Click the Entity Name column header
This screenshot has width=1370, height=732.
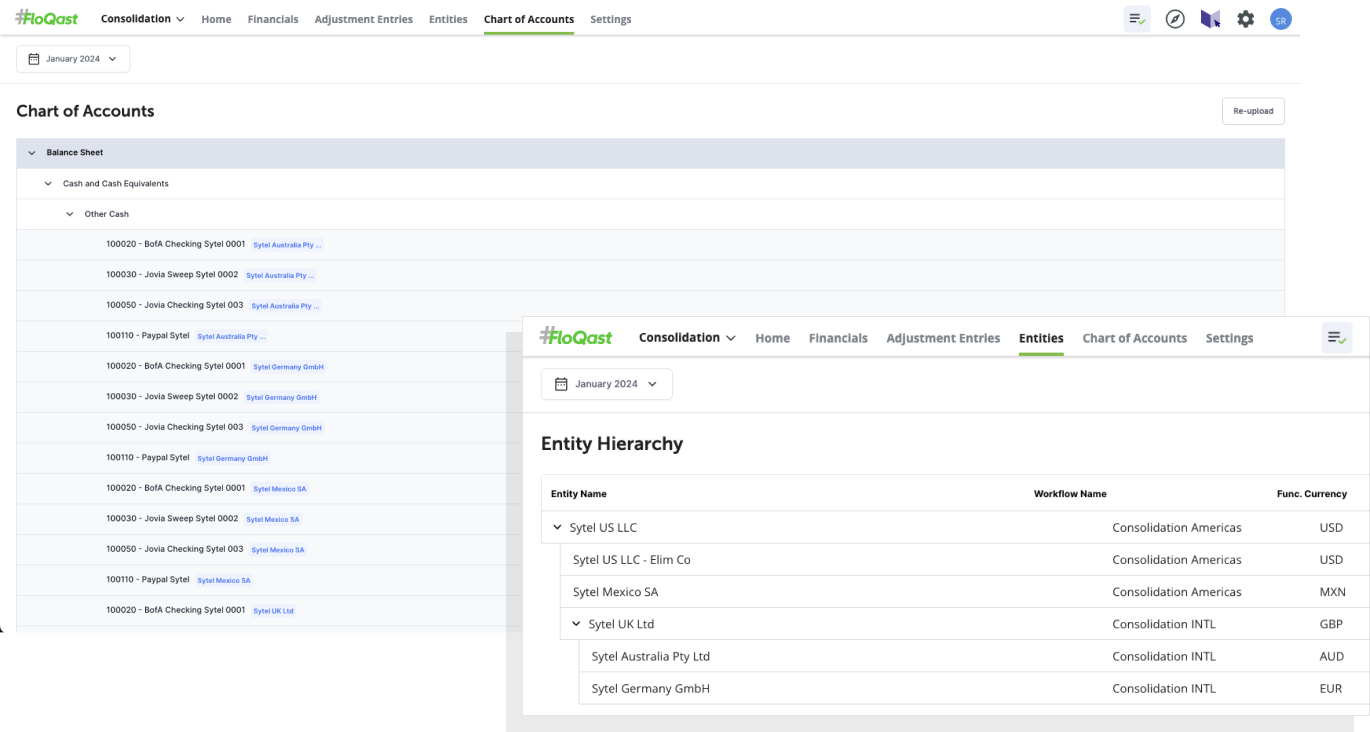click(x=579, y=494)
